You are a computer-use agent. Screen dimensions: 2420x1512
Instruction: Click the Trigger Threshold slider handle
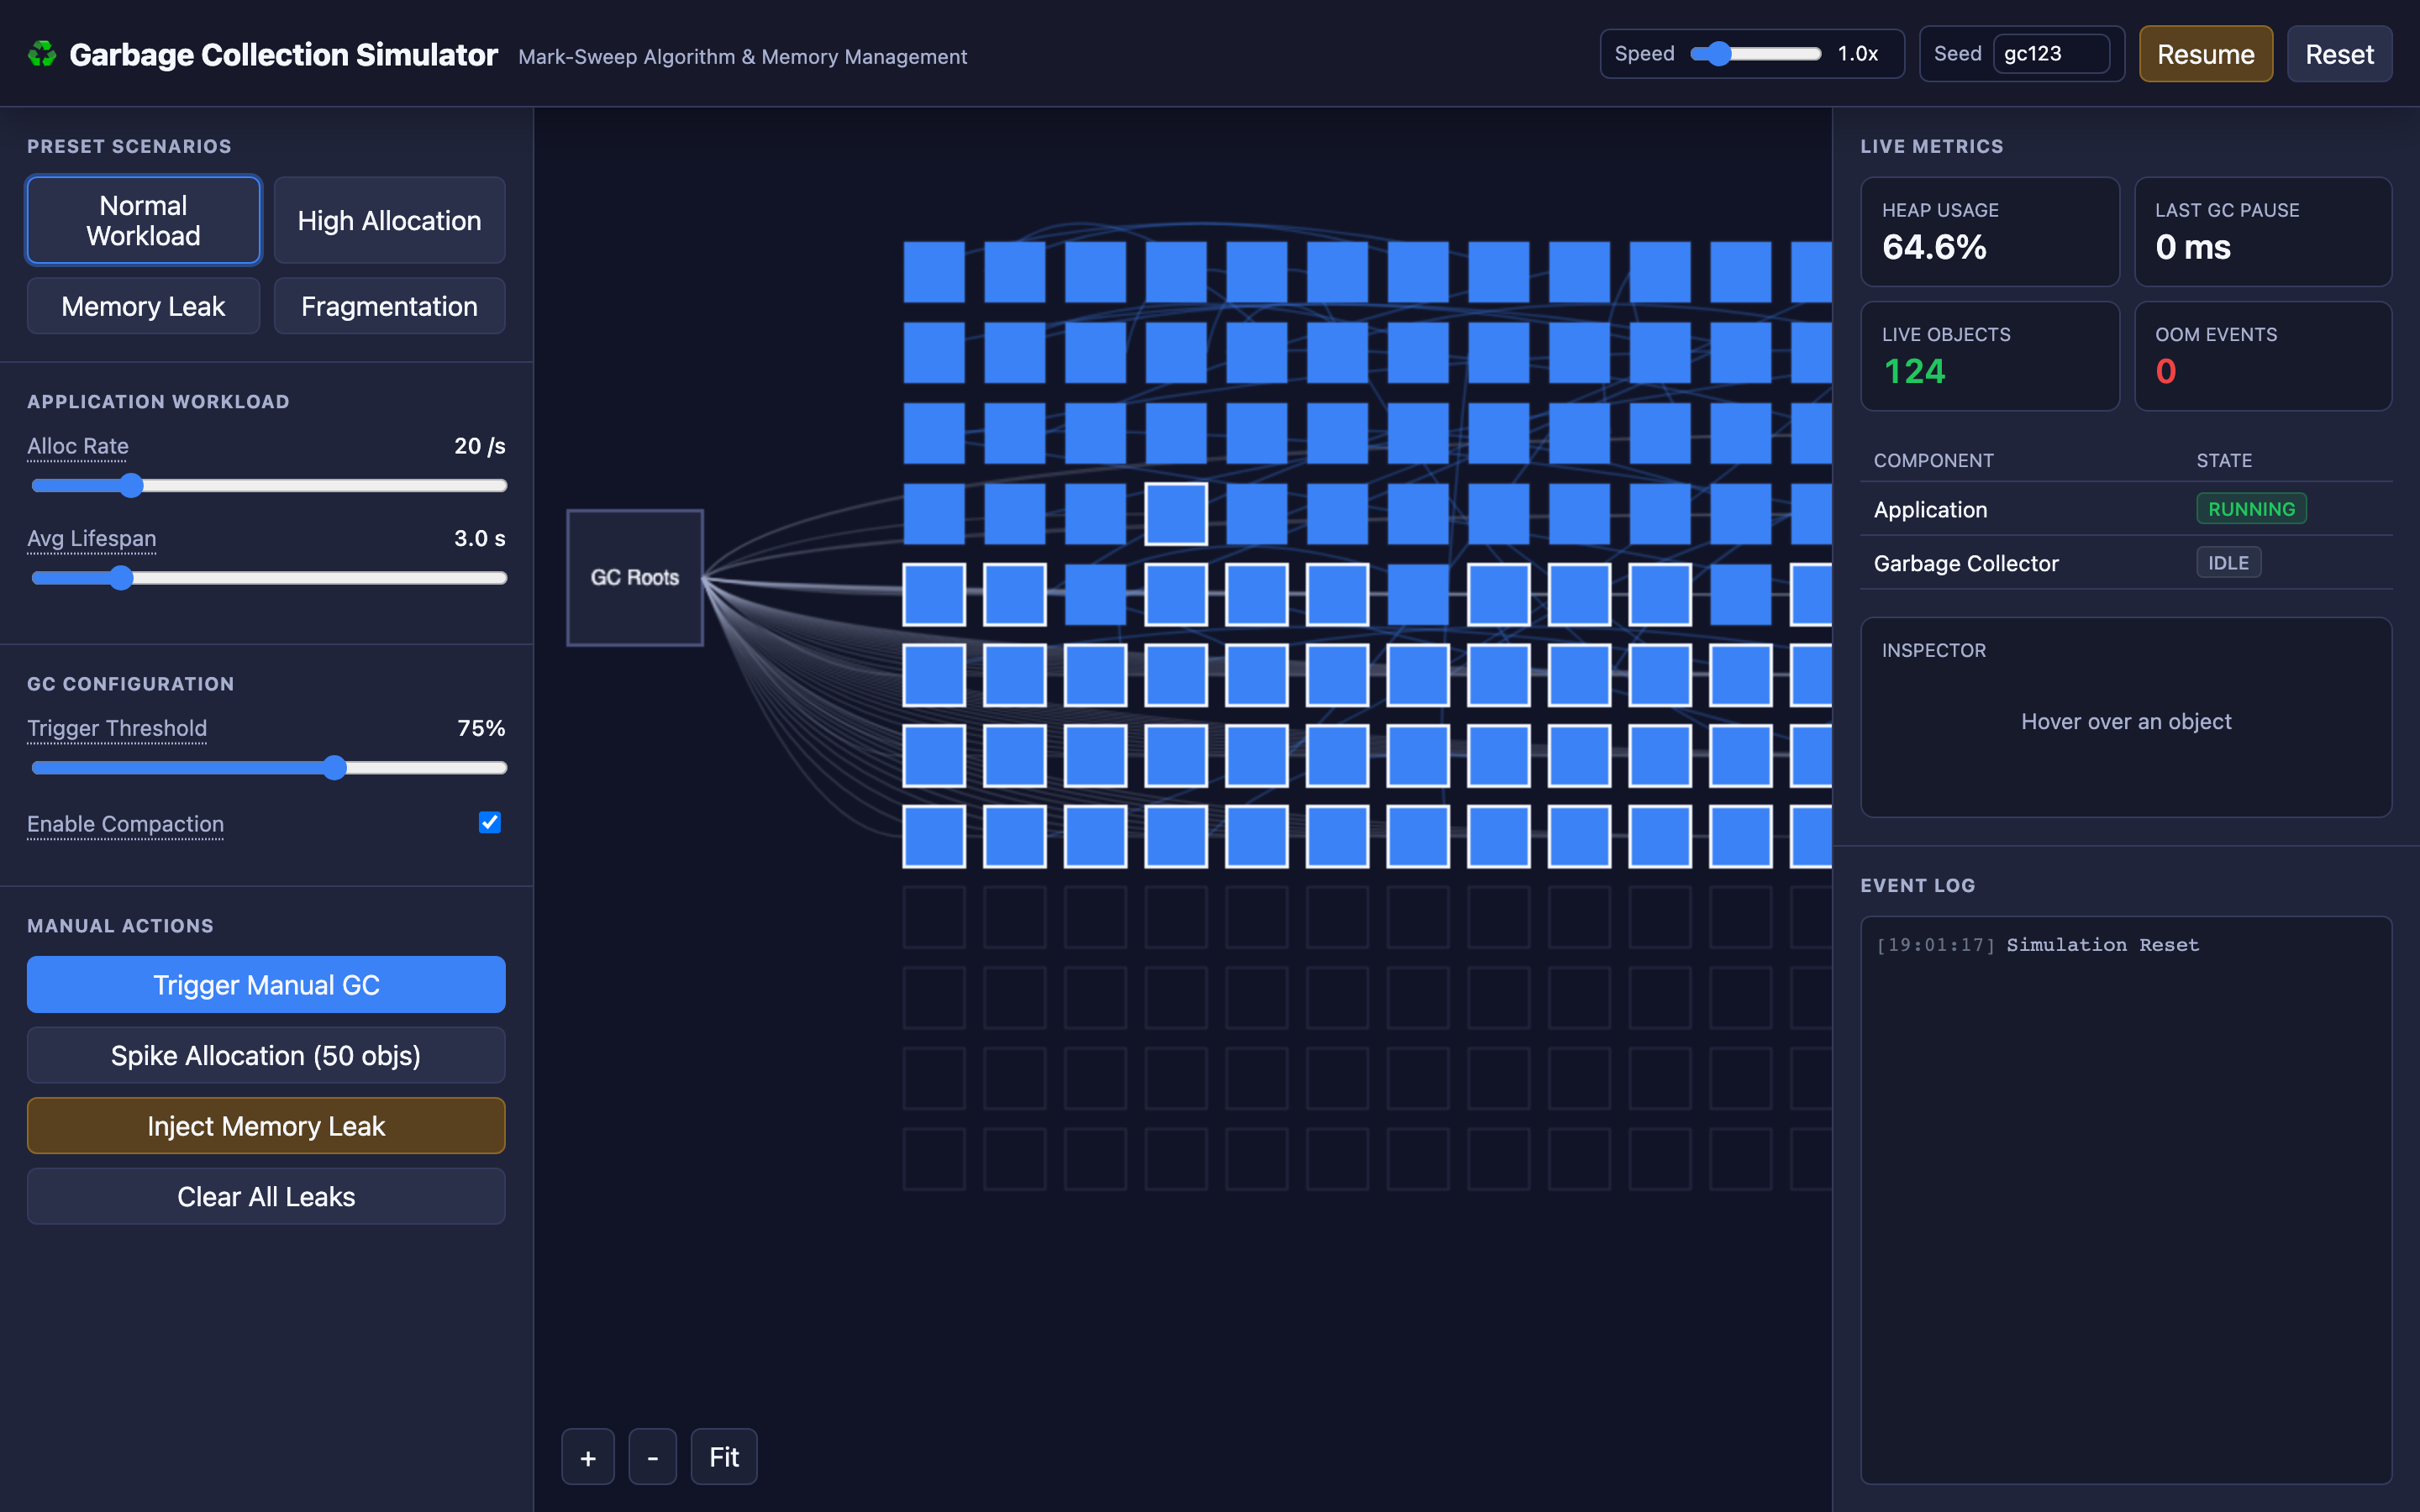[x=335, y=768]
